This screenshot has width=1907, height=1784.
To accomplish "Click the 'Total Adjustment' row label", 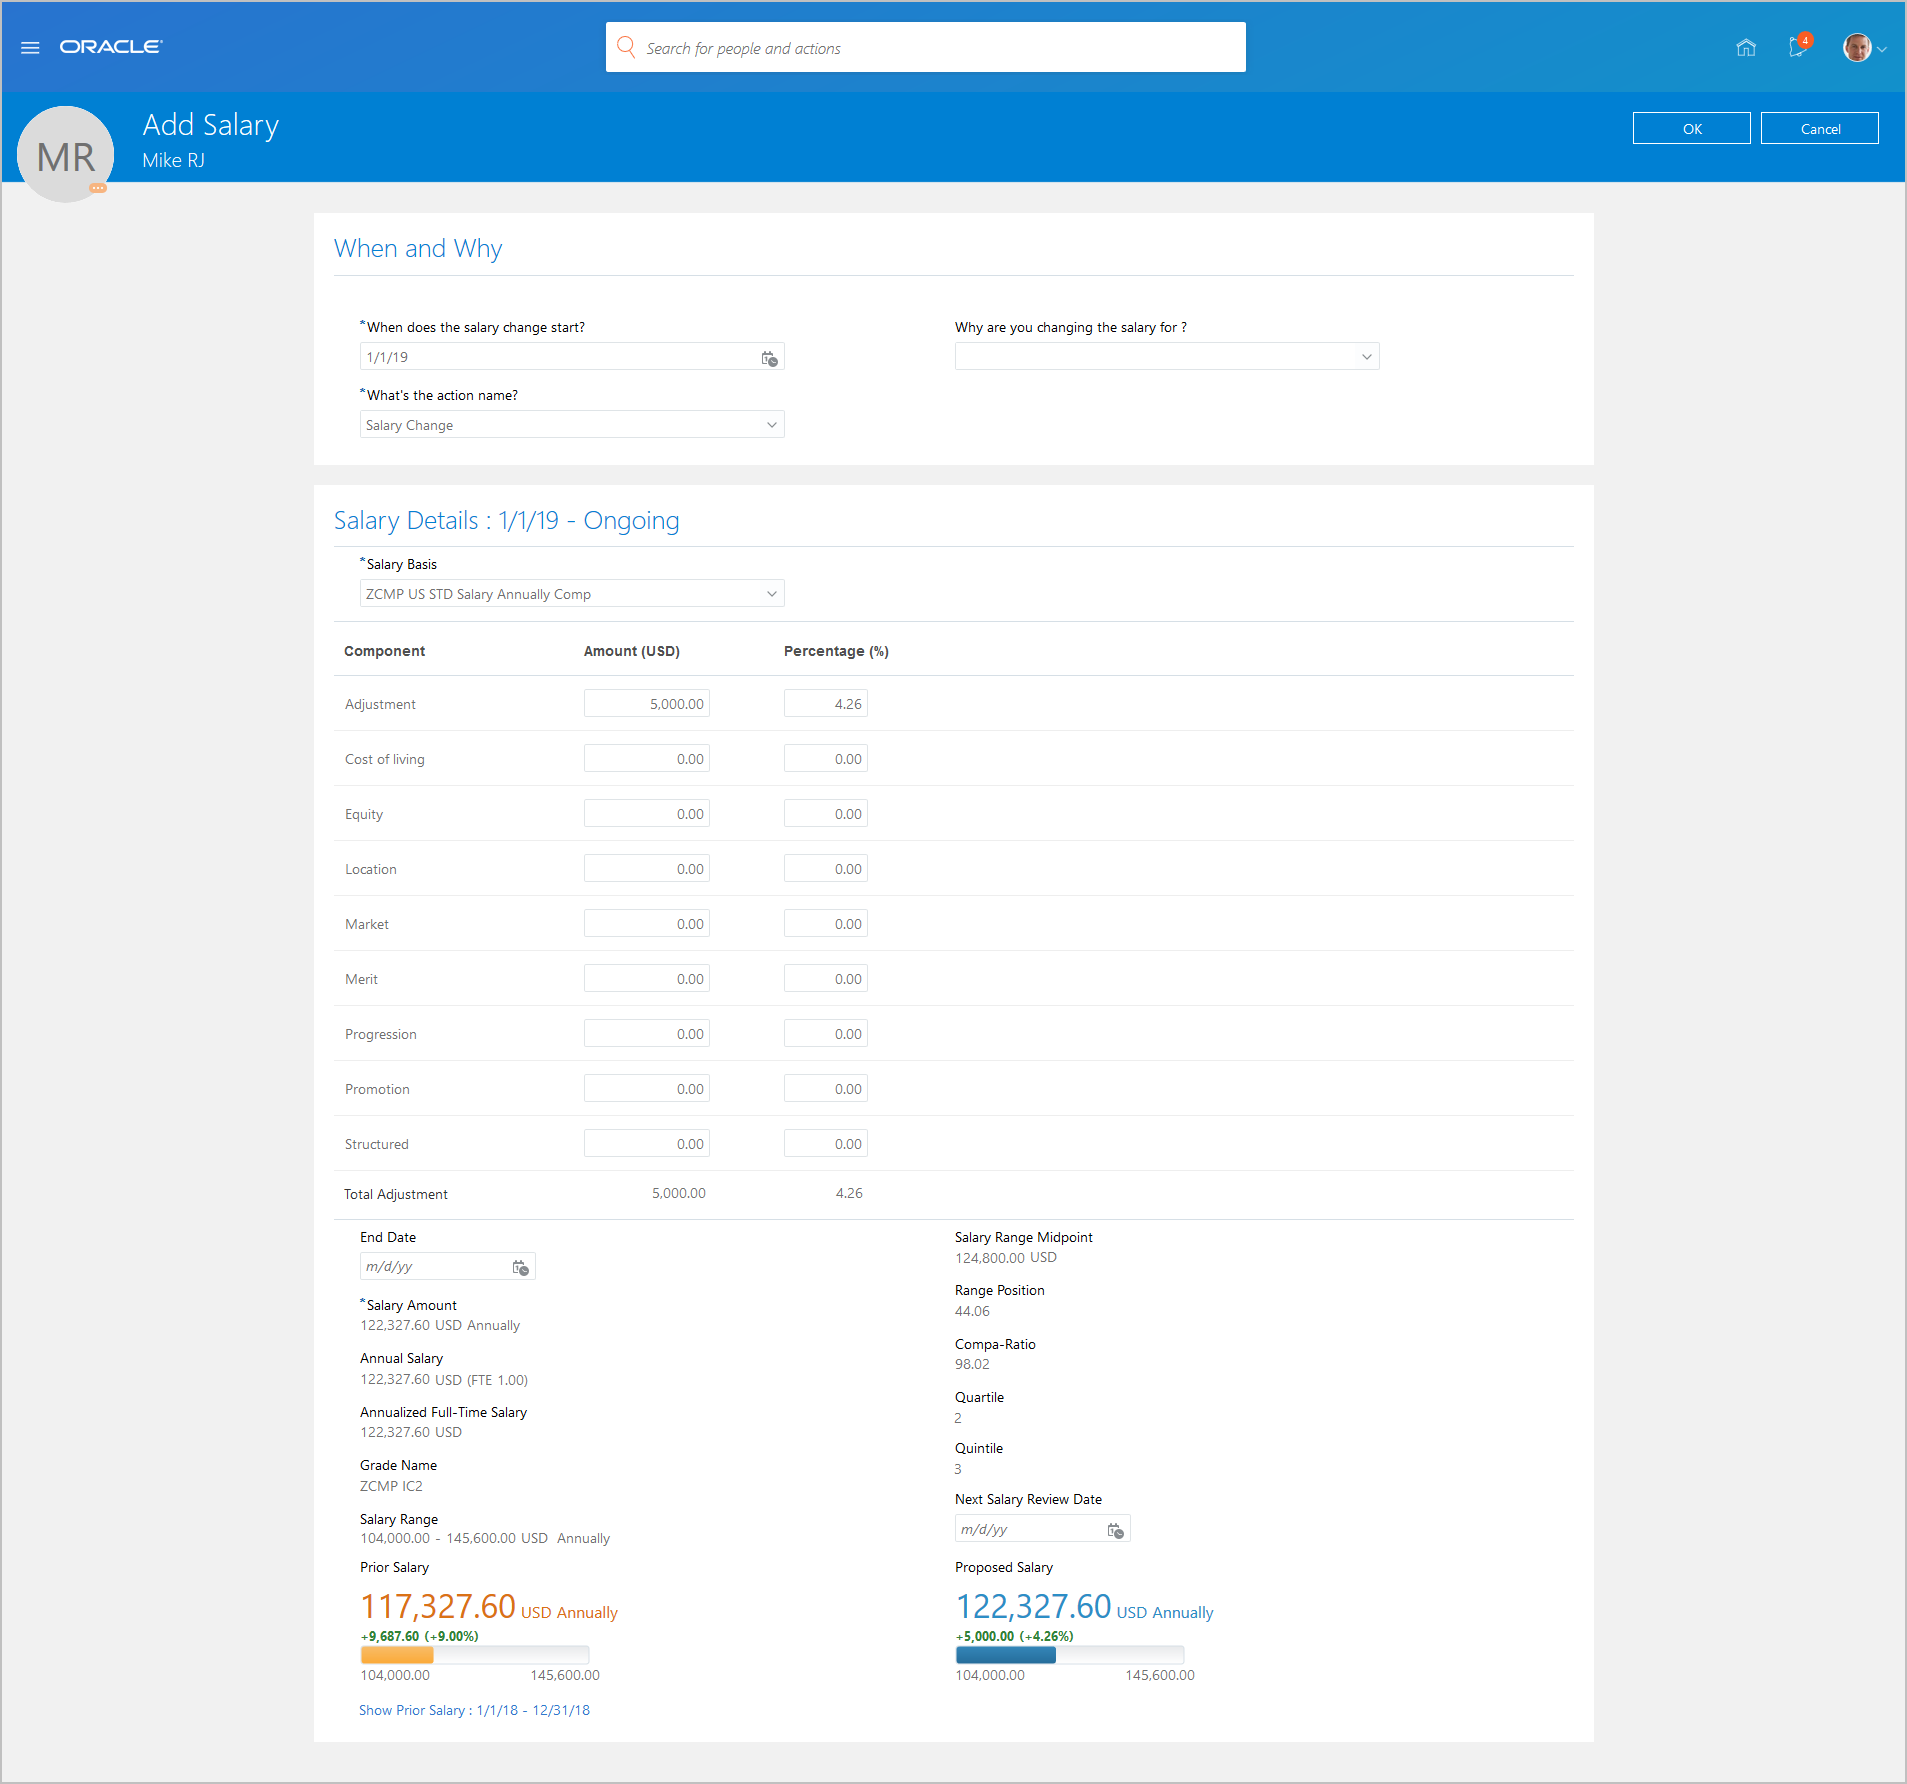I will 396,1194.
